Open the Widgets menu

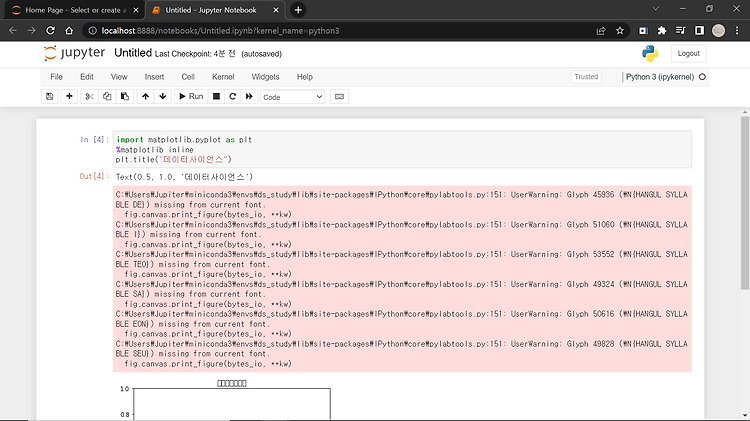click(x=265, y=77)
